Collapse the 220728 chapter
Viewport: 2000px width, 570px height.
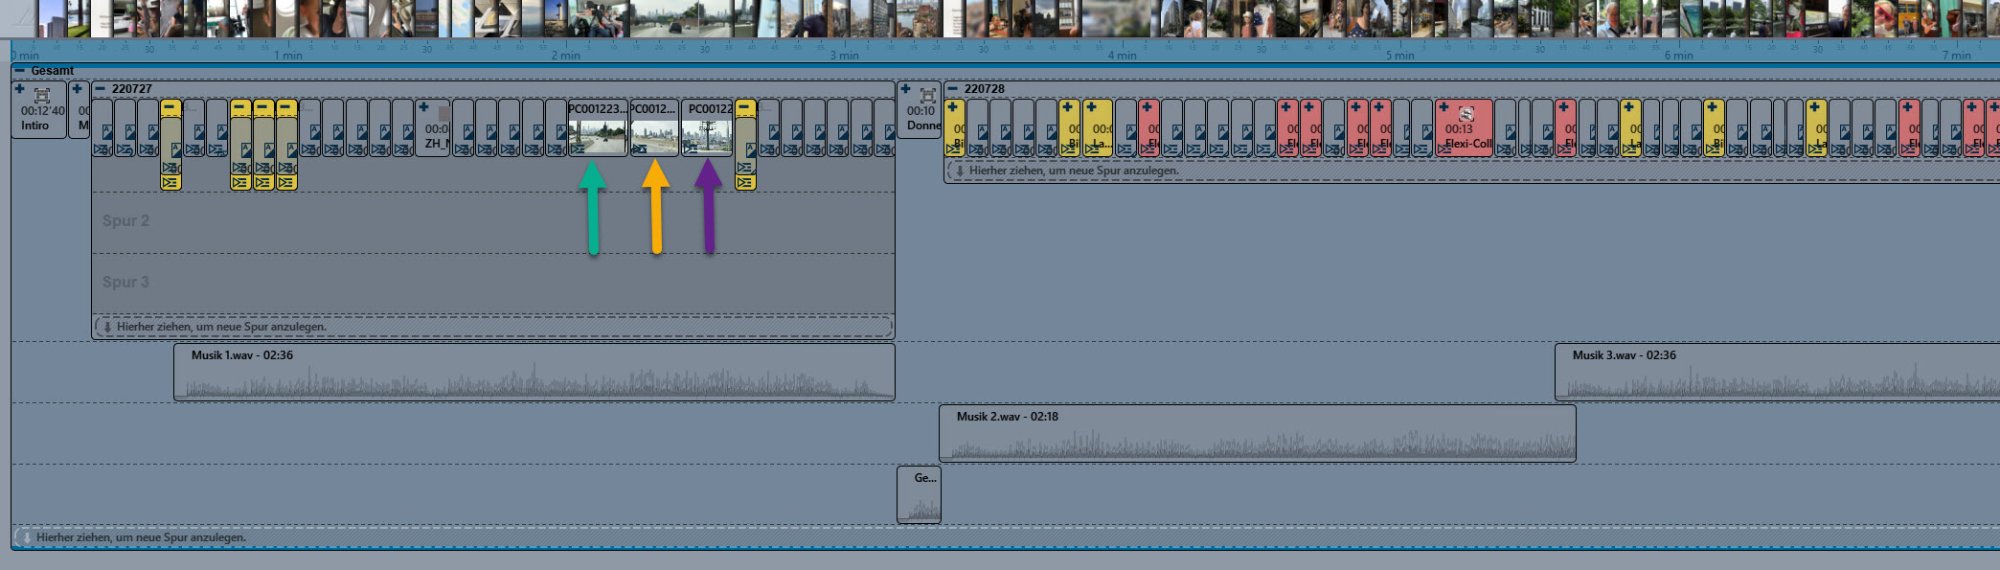pos(952,89)
